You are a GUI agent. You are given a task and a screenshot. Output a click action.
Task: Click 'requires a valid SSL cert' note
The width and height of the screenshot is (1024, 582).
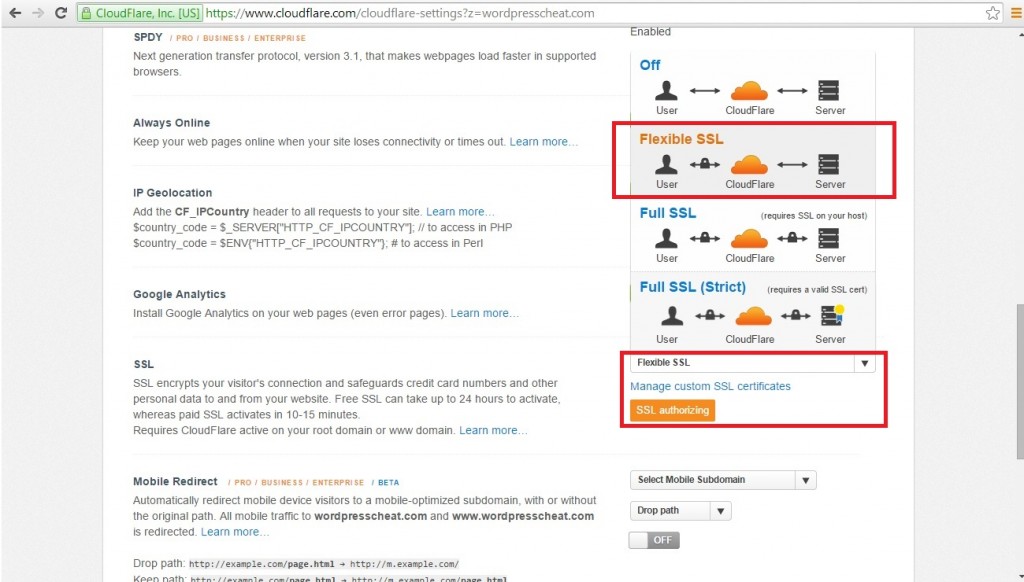[817, 289]
